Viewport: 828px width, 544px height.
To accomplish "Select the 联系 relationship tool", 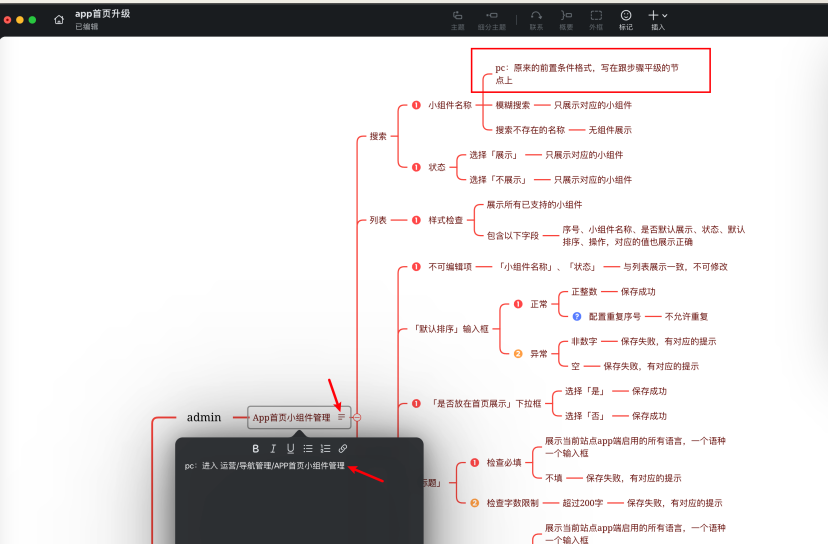I will (x=536, y=16).
